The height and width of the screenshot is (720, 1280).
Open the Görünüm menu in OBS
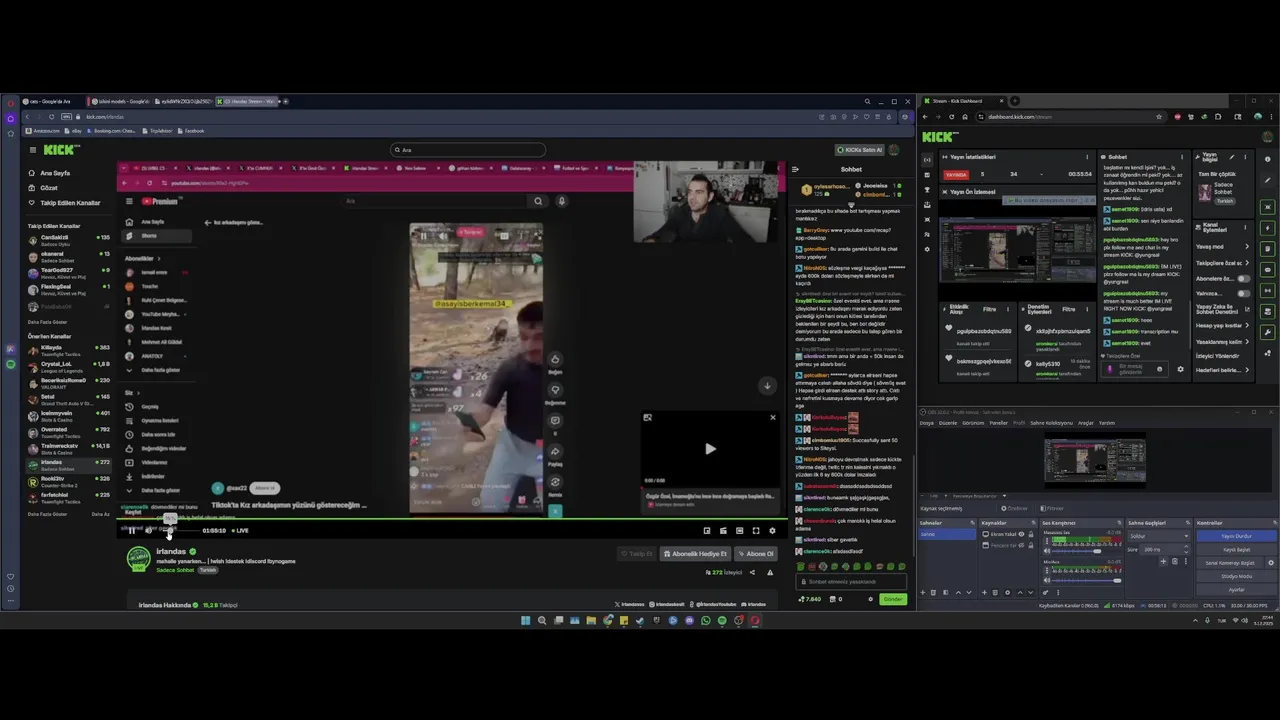pyautogui.click(x=973, y=423)
